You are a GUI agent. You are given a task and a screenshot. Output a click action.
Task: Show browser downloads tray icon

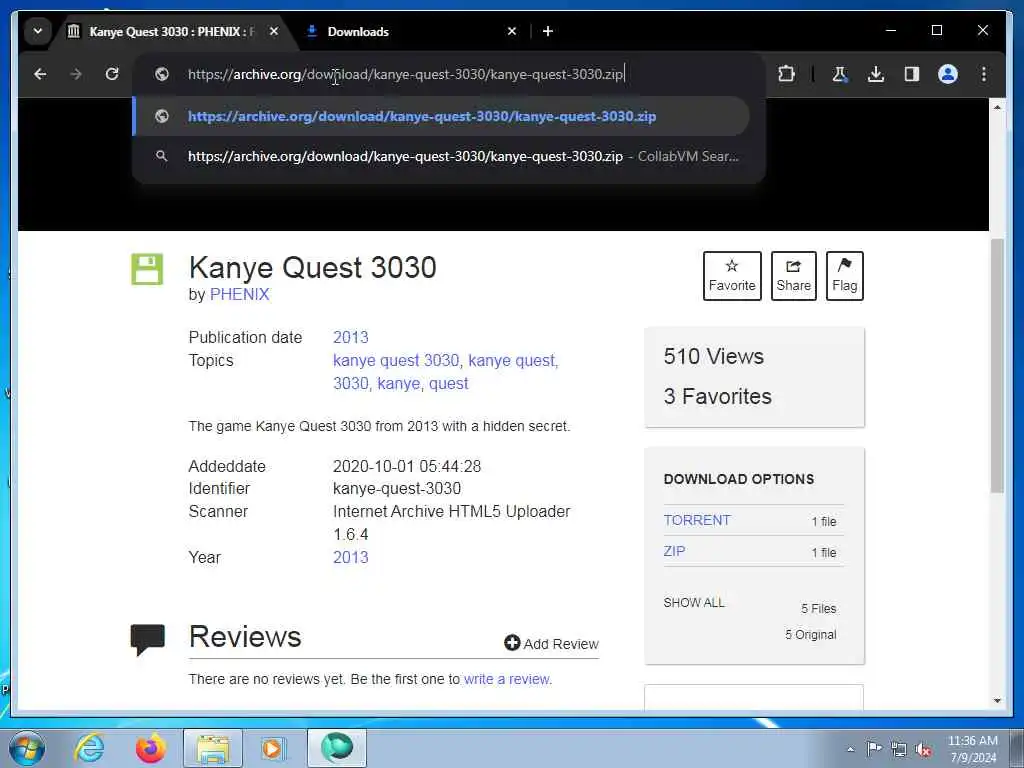pyautogui.click(x=876, y=74)
